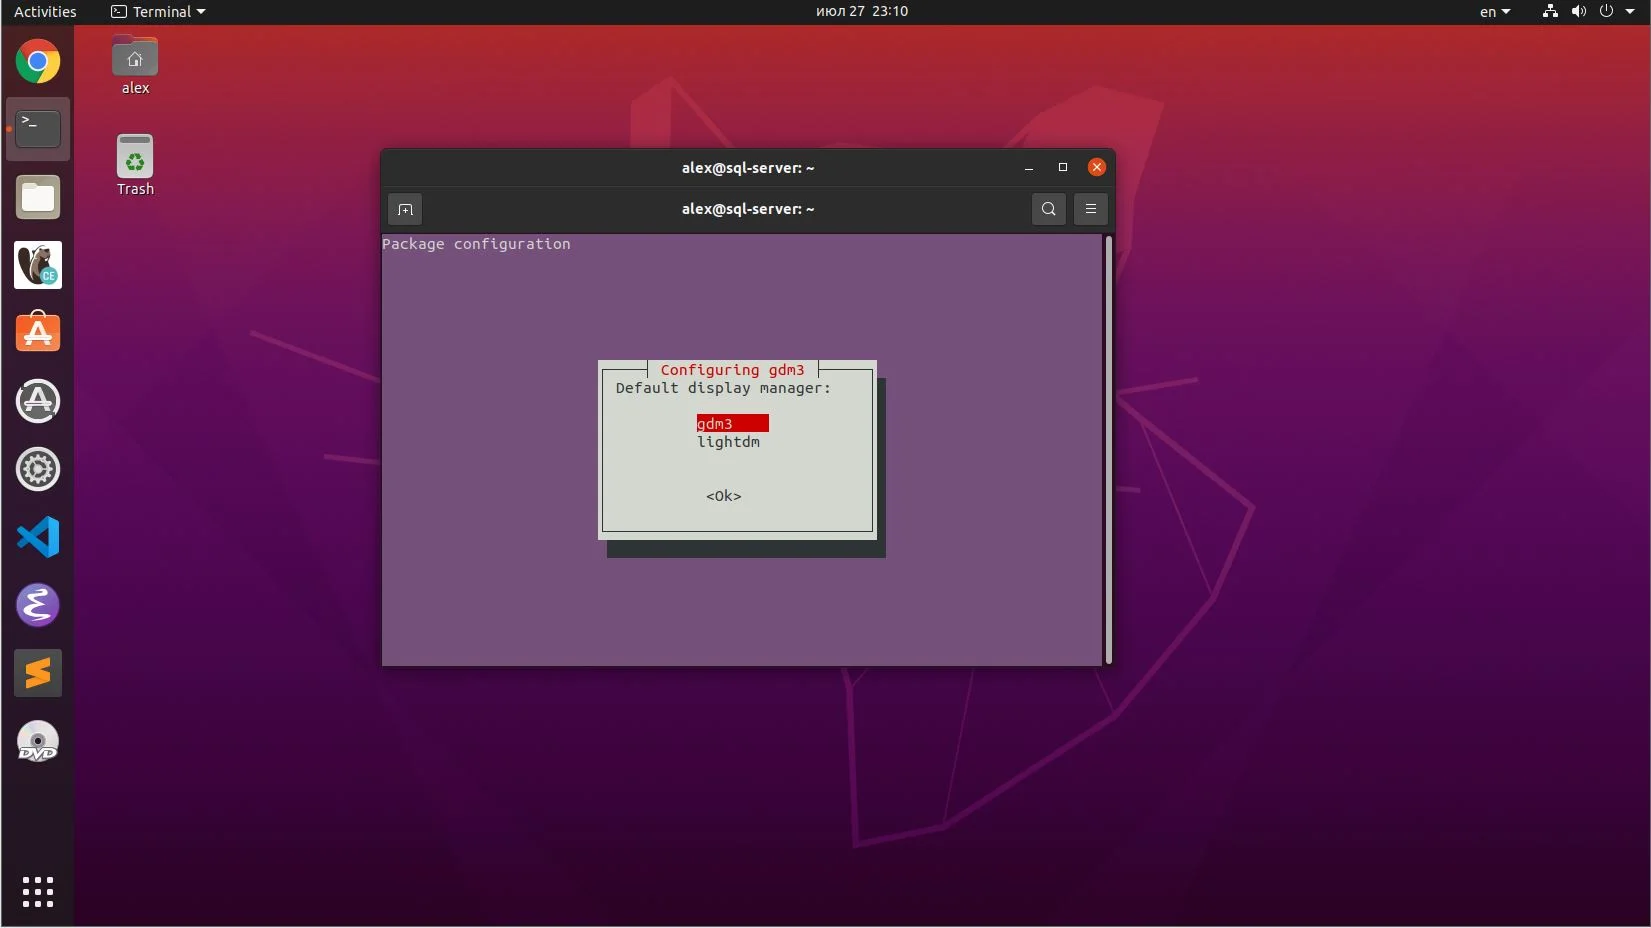Open a new terminal tab

tap(405, 209)
